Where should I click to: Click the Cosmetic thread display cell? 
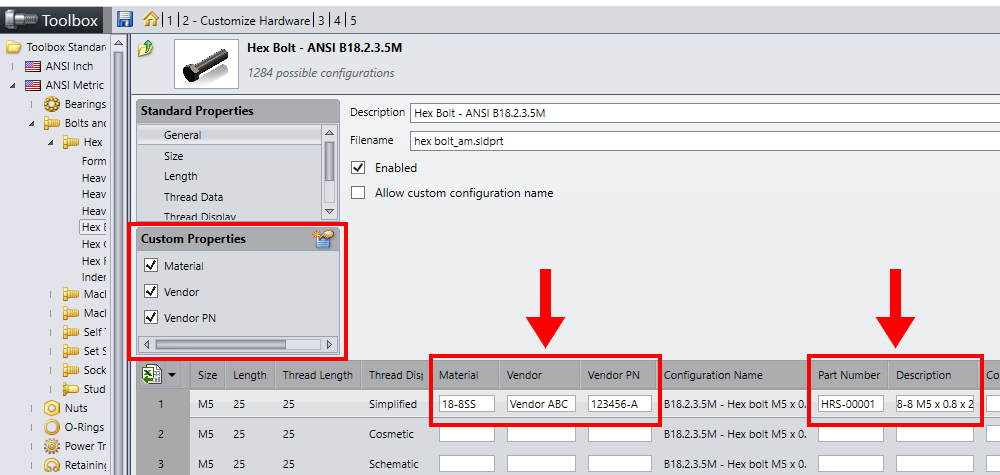pos(392,434)
